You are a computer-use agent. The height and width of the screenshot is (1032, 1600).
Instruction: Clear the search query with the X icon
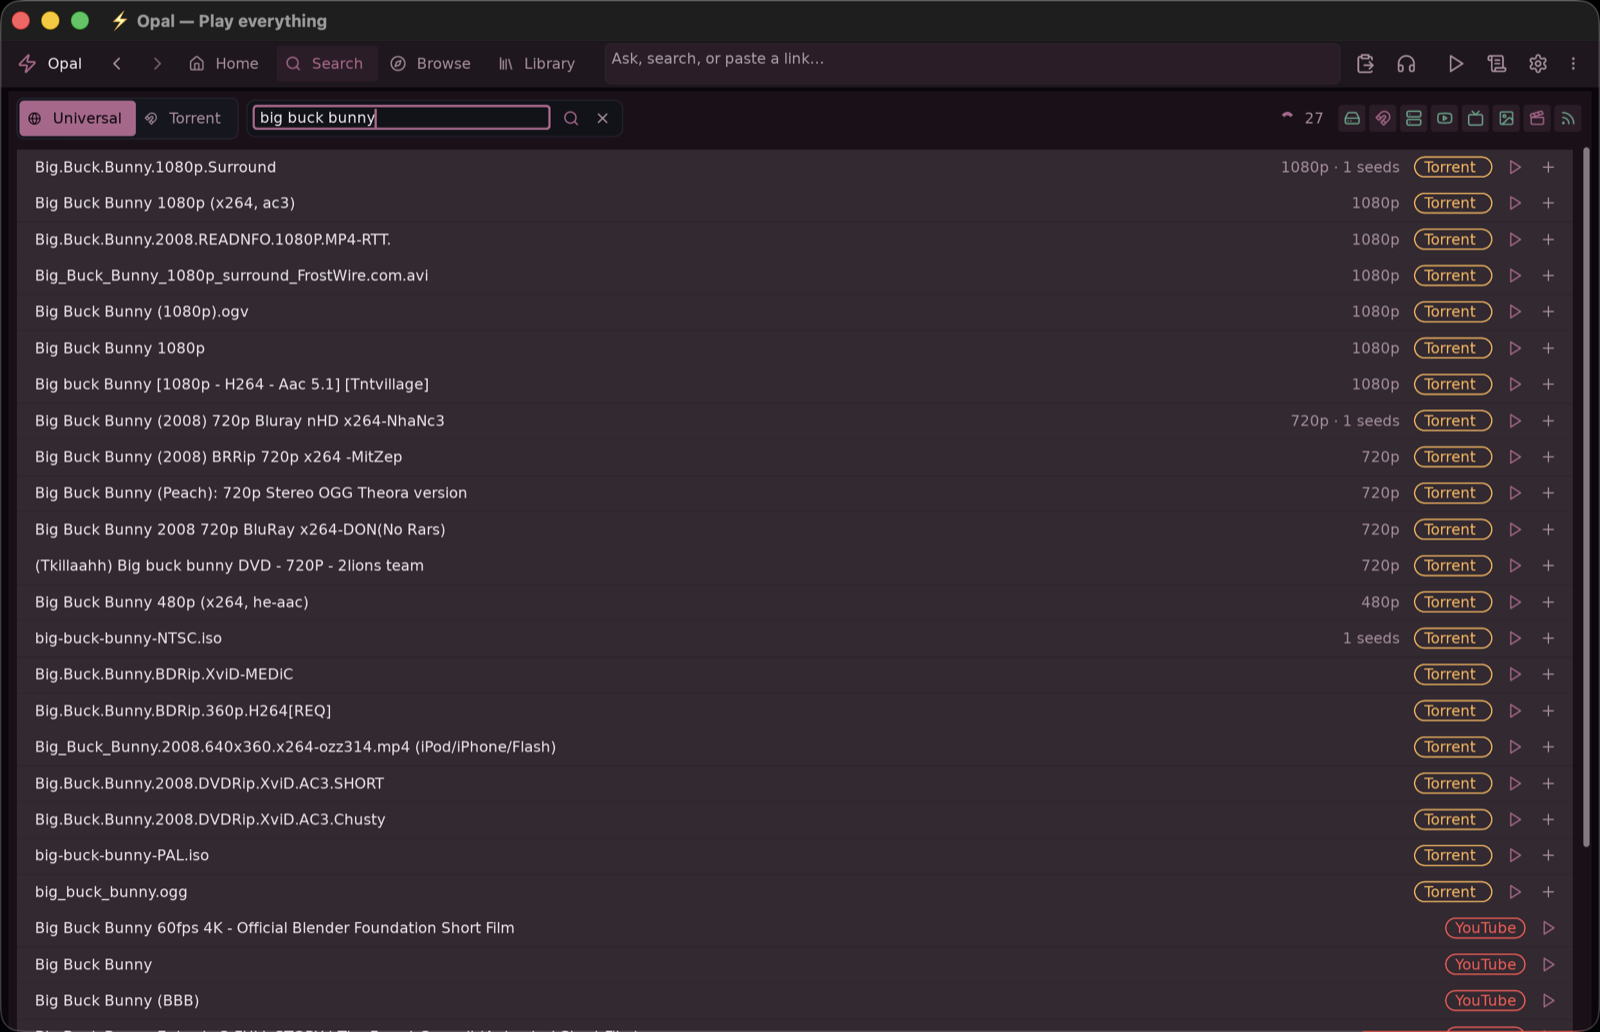(x=603, y=118)
